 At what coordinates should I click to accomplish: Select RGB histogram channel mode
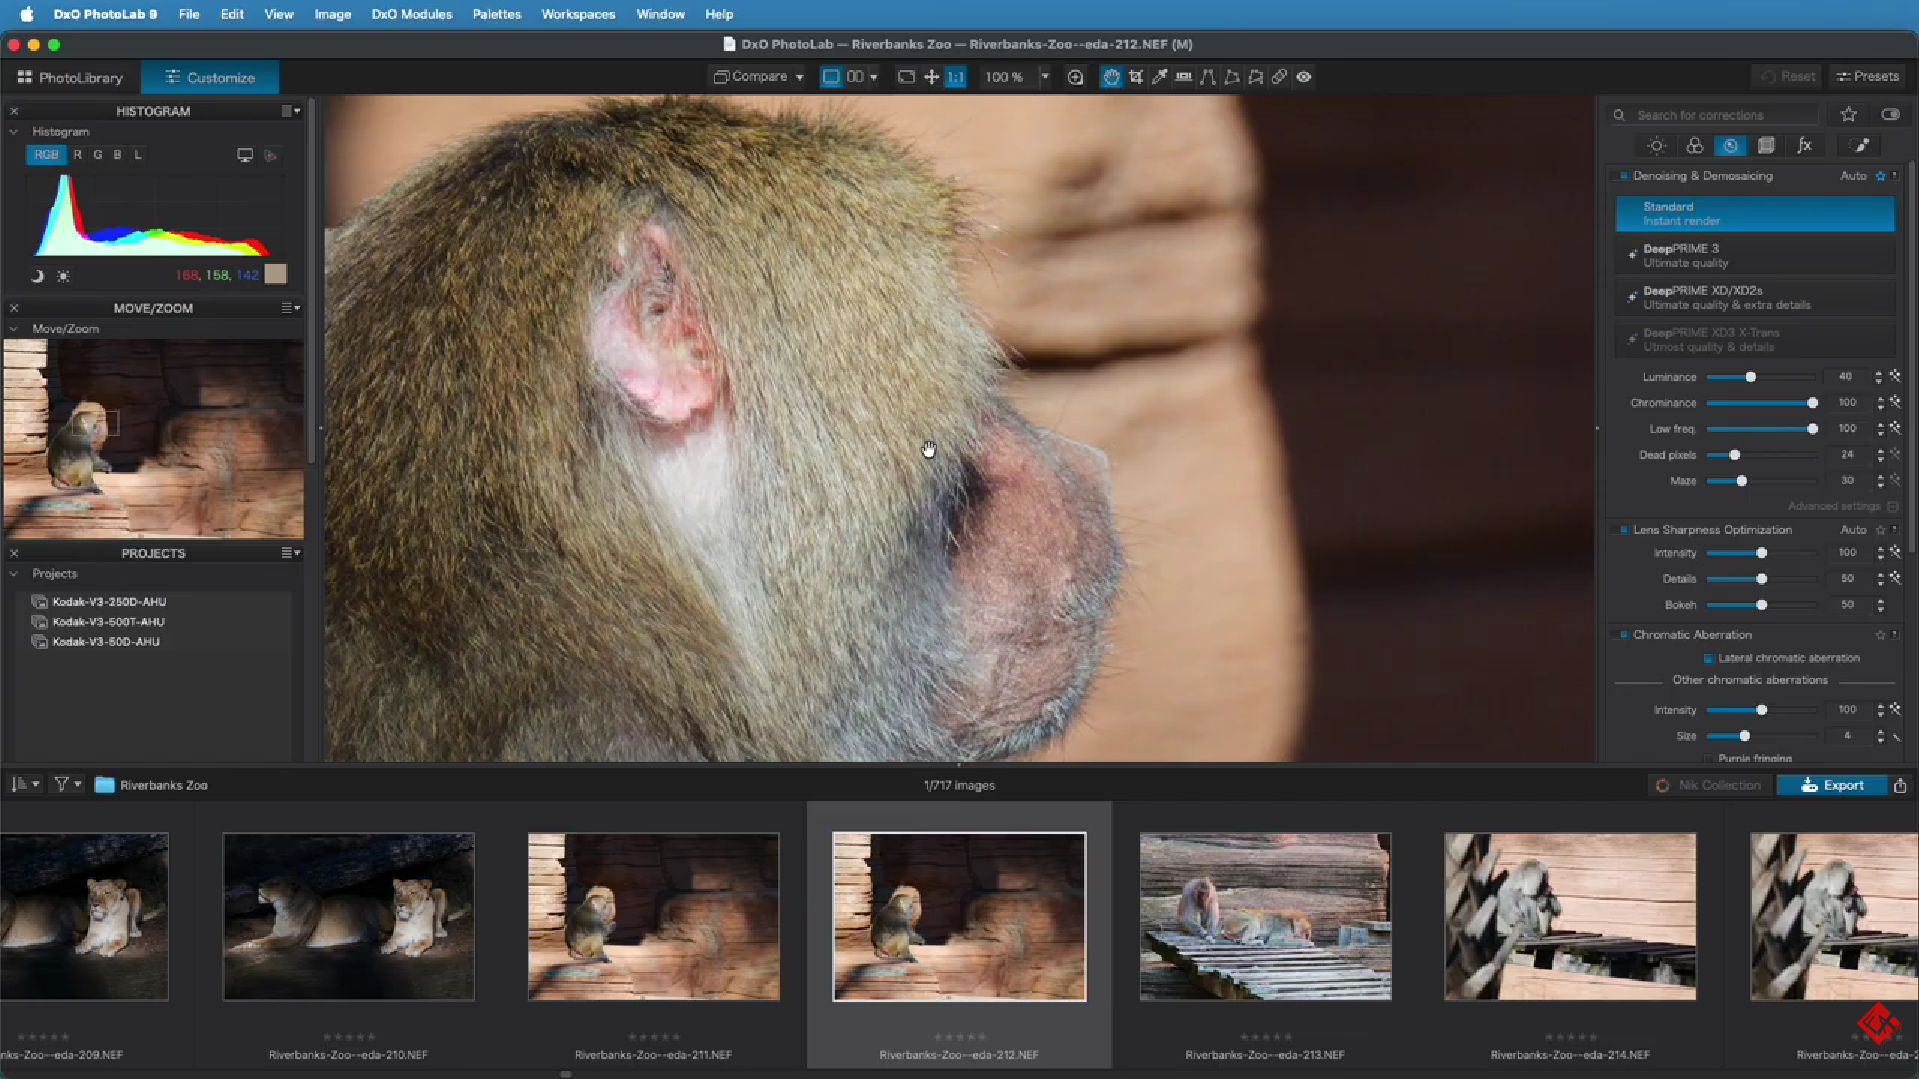(46, 155)
